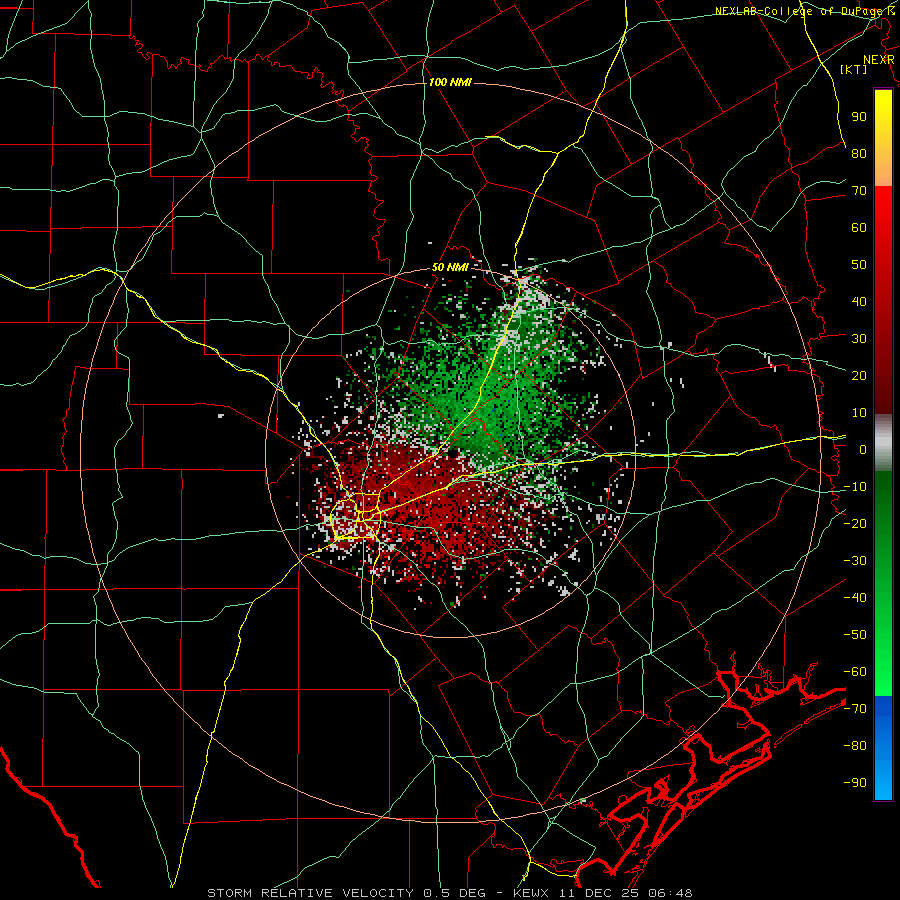Viewport: 900px width, 900px height.
Task: Click the -10 value on velocity scale
Action: click(855, 487)
